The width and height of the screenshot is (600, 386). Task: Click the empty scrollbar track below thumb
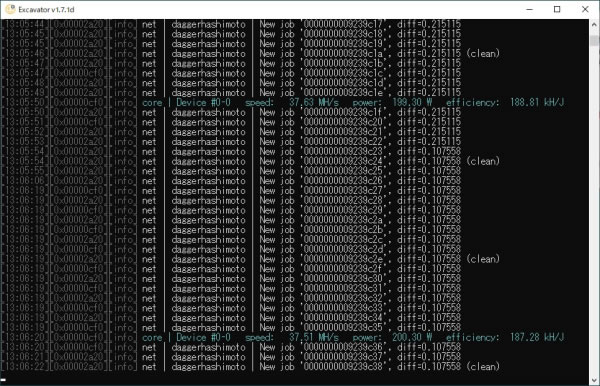click(594, 210)
